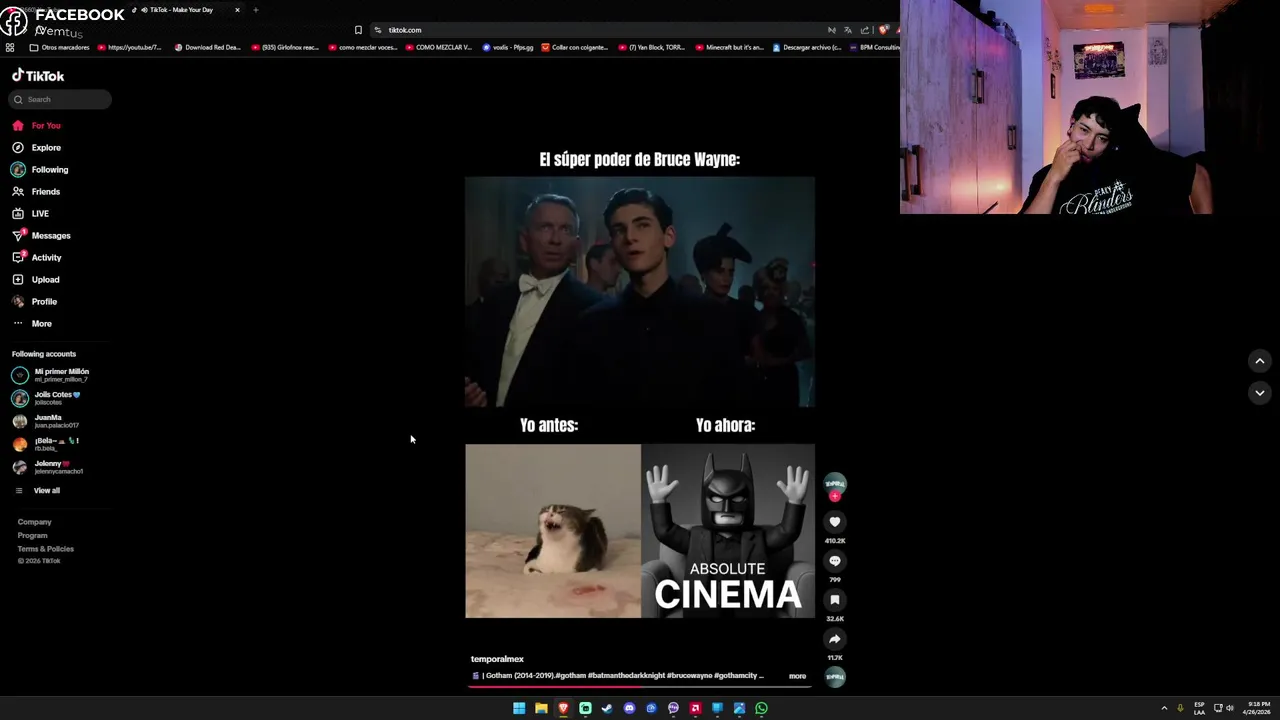The image size is (1280, 720).
Task: Open a new browser tab
Action: 256,10
